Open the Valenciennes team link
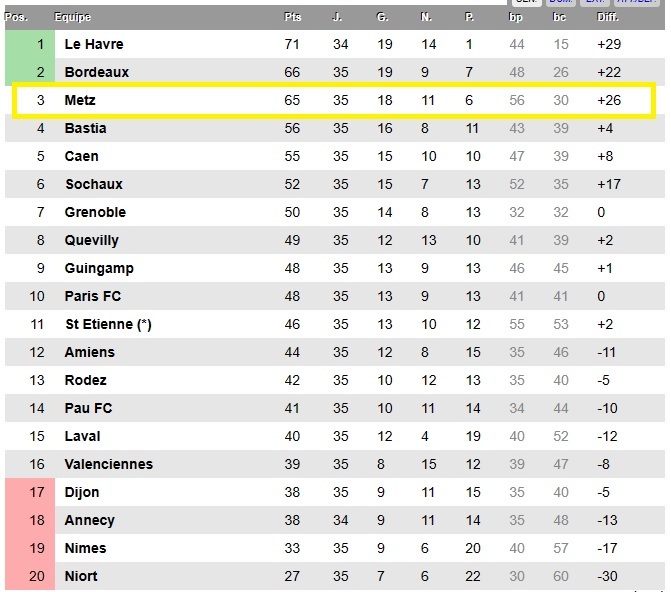 (x=109, y=464)
